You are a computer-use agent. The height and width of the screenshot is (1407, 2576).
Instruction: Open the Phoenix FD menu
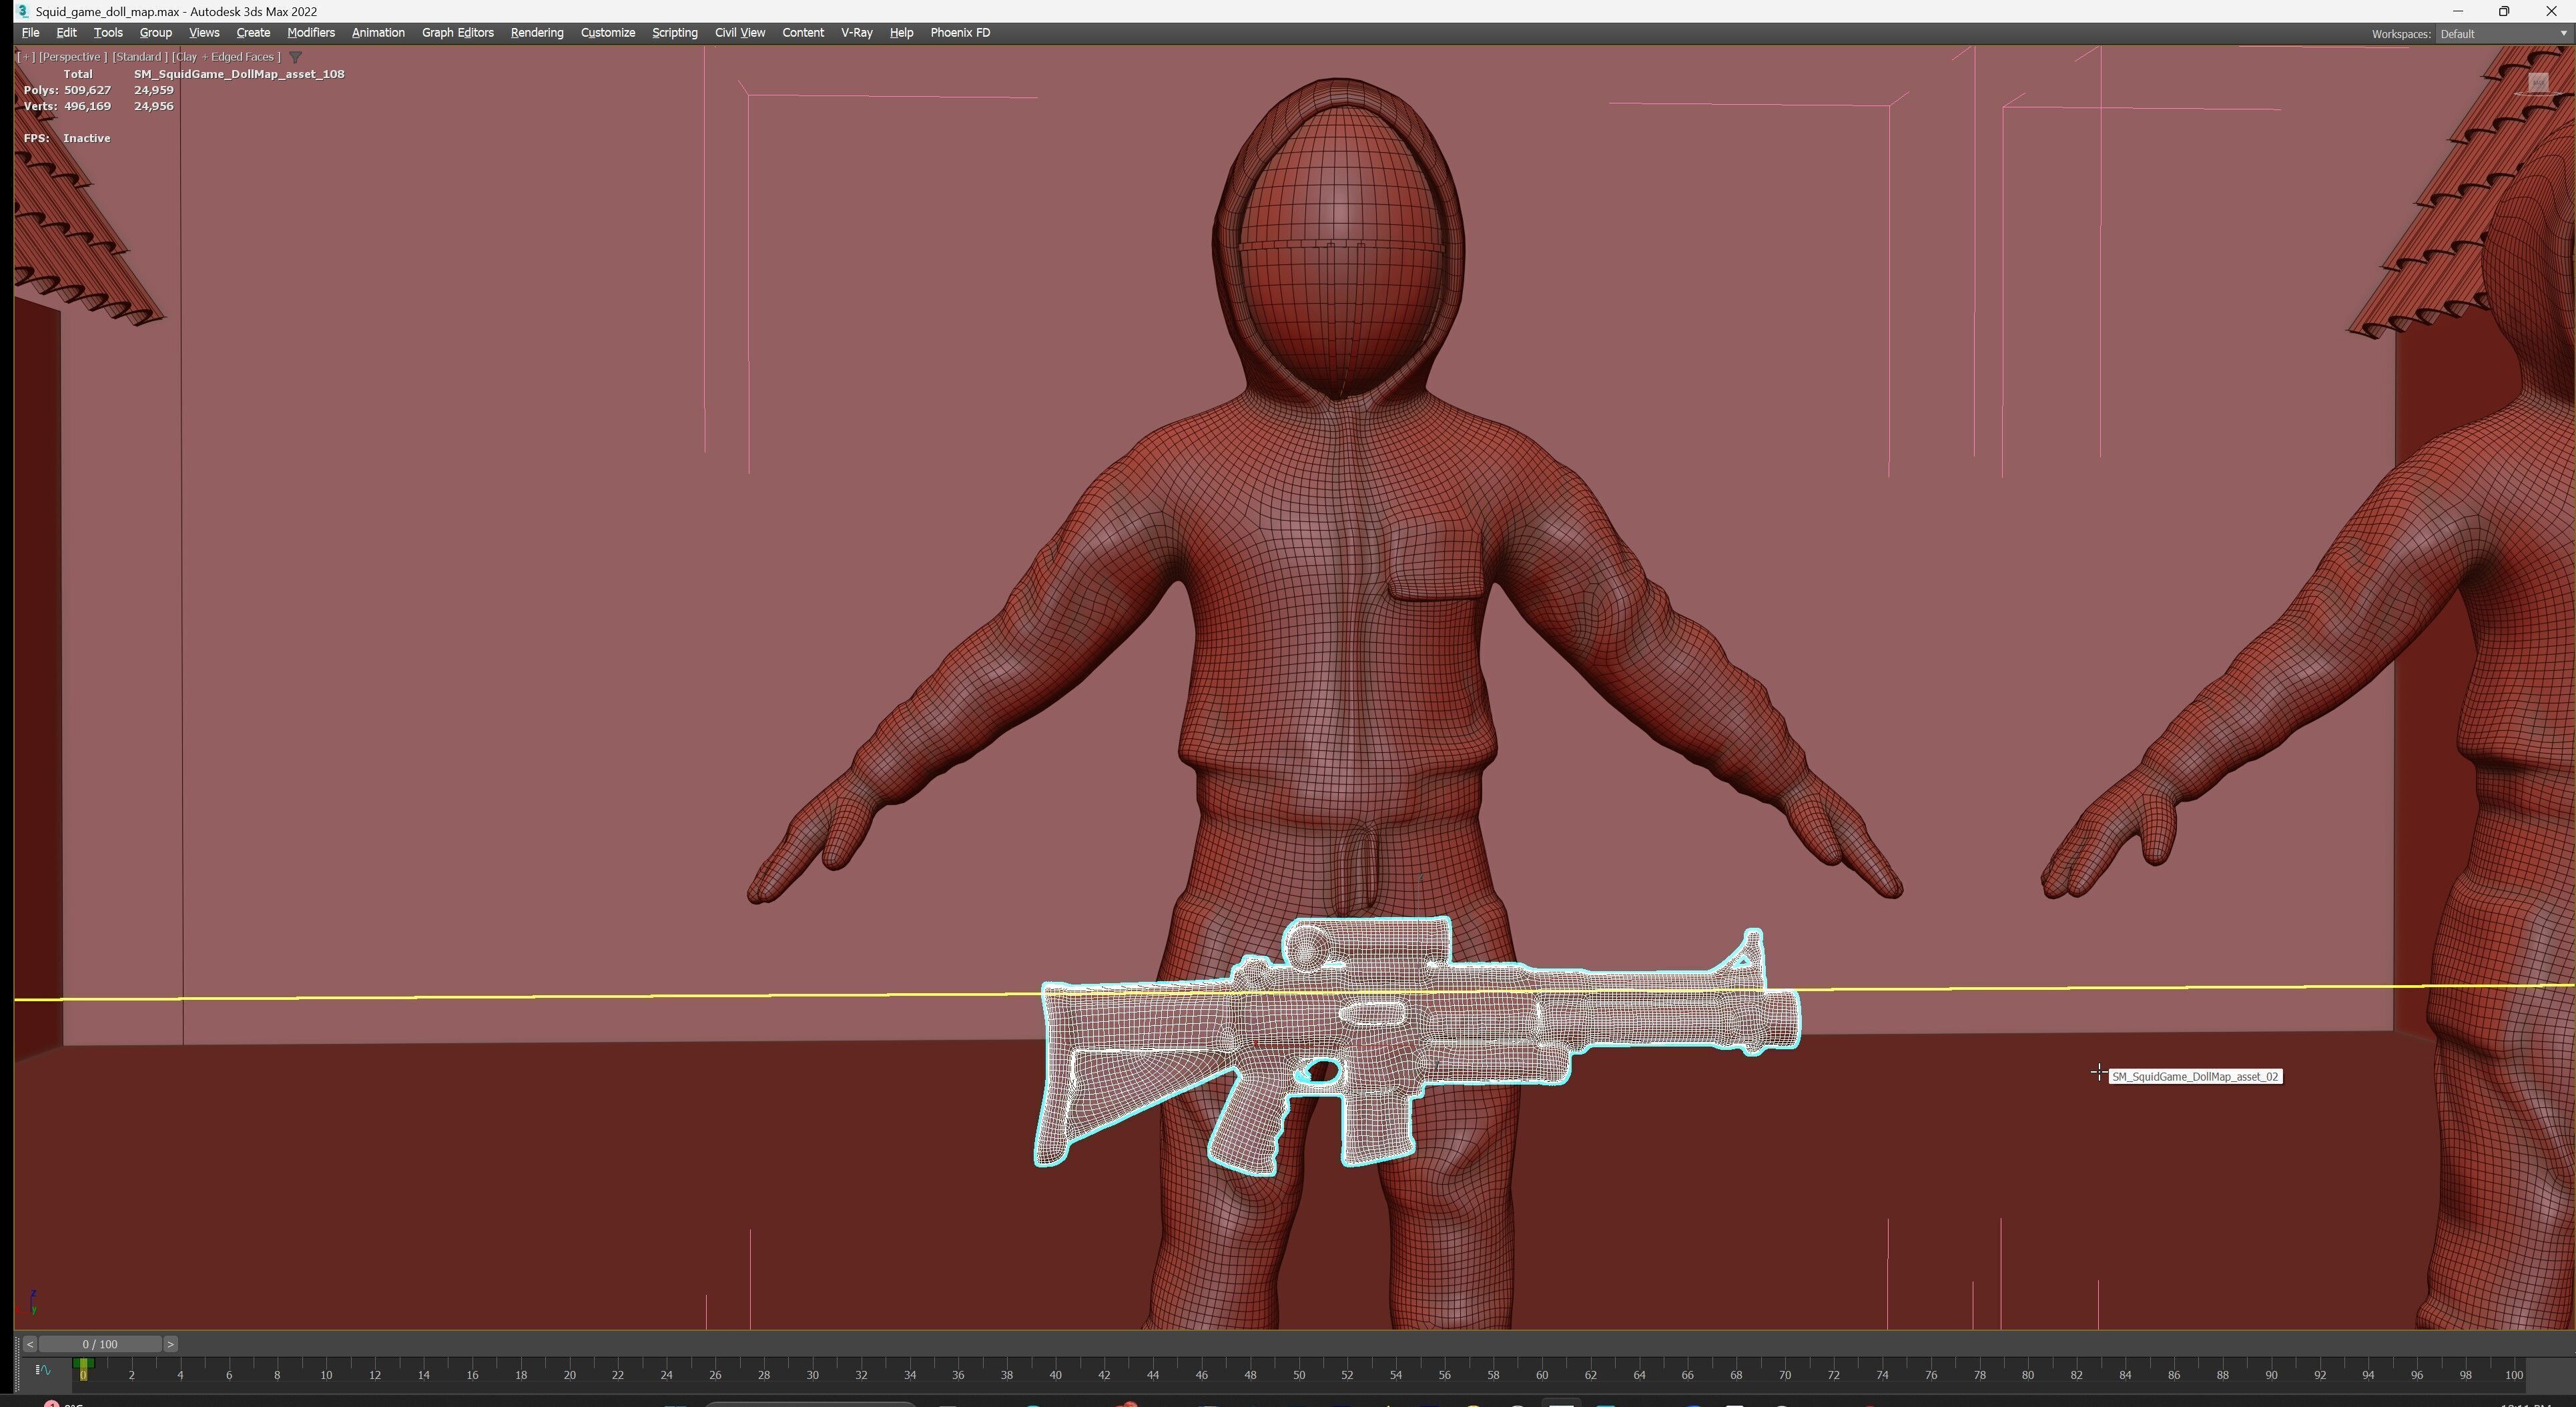pos(960,33)
